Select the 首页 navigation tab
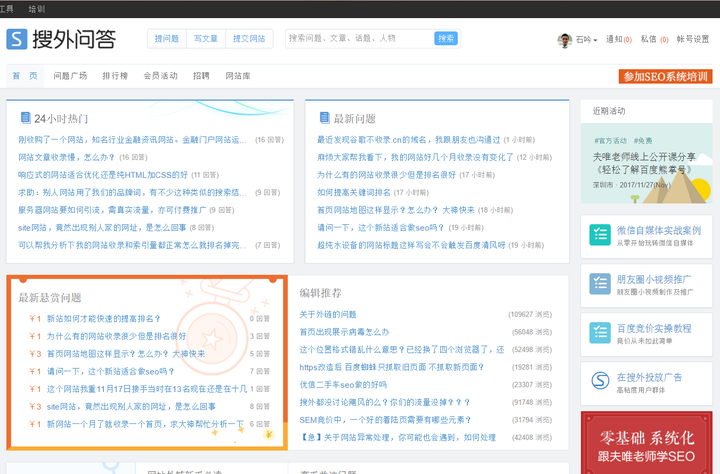Viewport: 720px width, 474px height. point(25,76)
